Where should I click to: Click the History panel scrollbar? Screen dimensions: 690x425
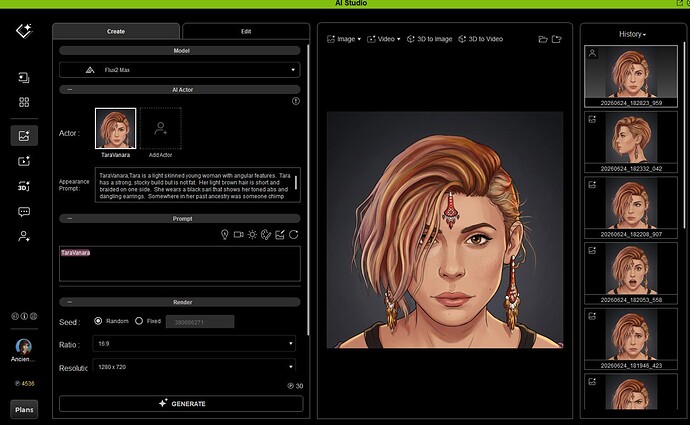pyautogui.click(x=685, y=134)
